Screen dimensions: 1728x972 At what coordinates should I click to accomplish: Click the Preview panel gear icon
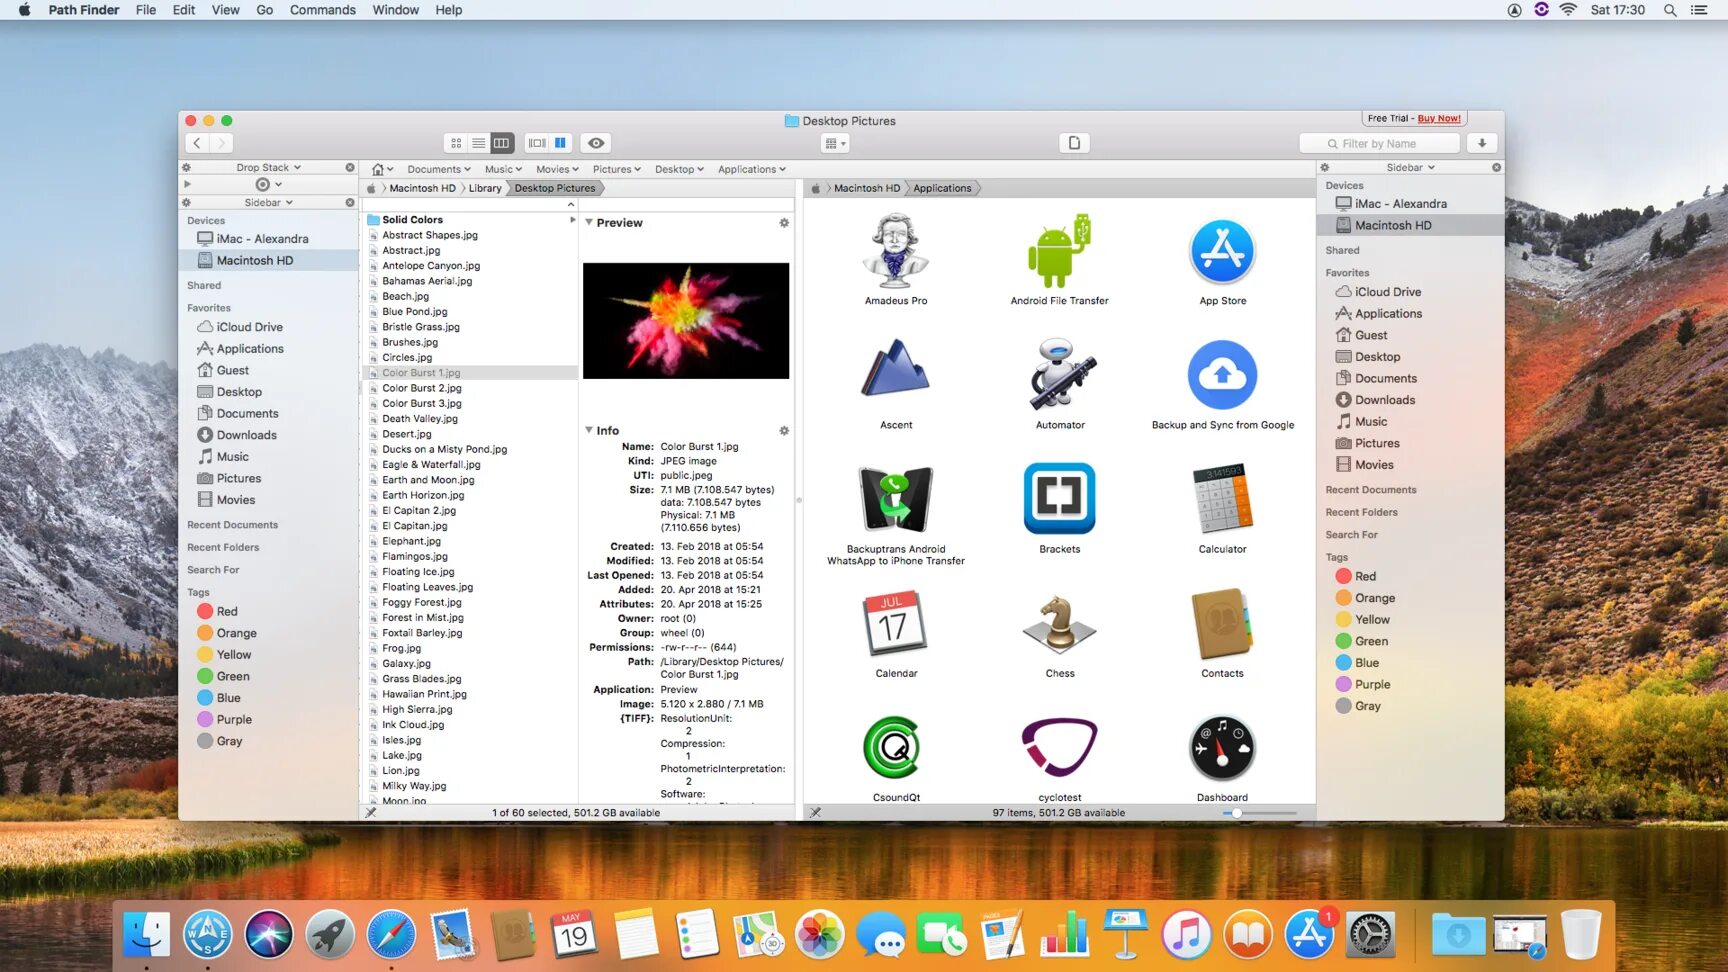point(784,223)
